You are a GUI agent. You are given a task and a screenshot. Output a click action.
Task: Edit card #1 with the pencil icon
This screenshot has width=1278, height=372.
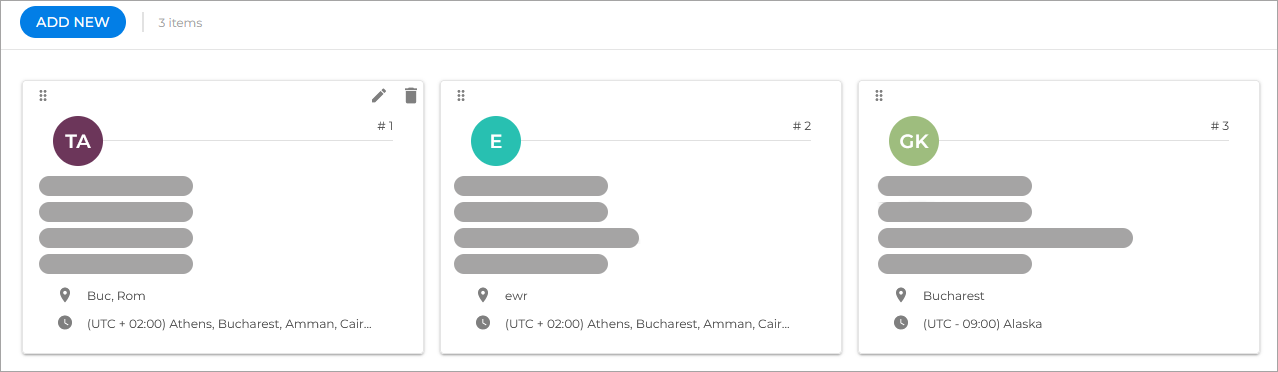[x=379, y=95]
